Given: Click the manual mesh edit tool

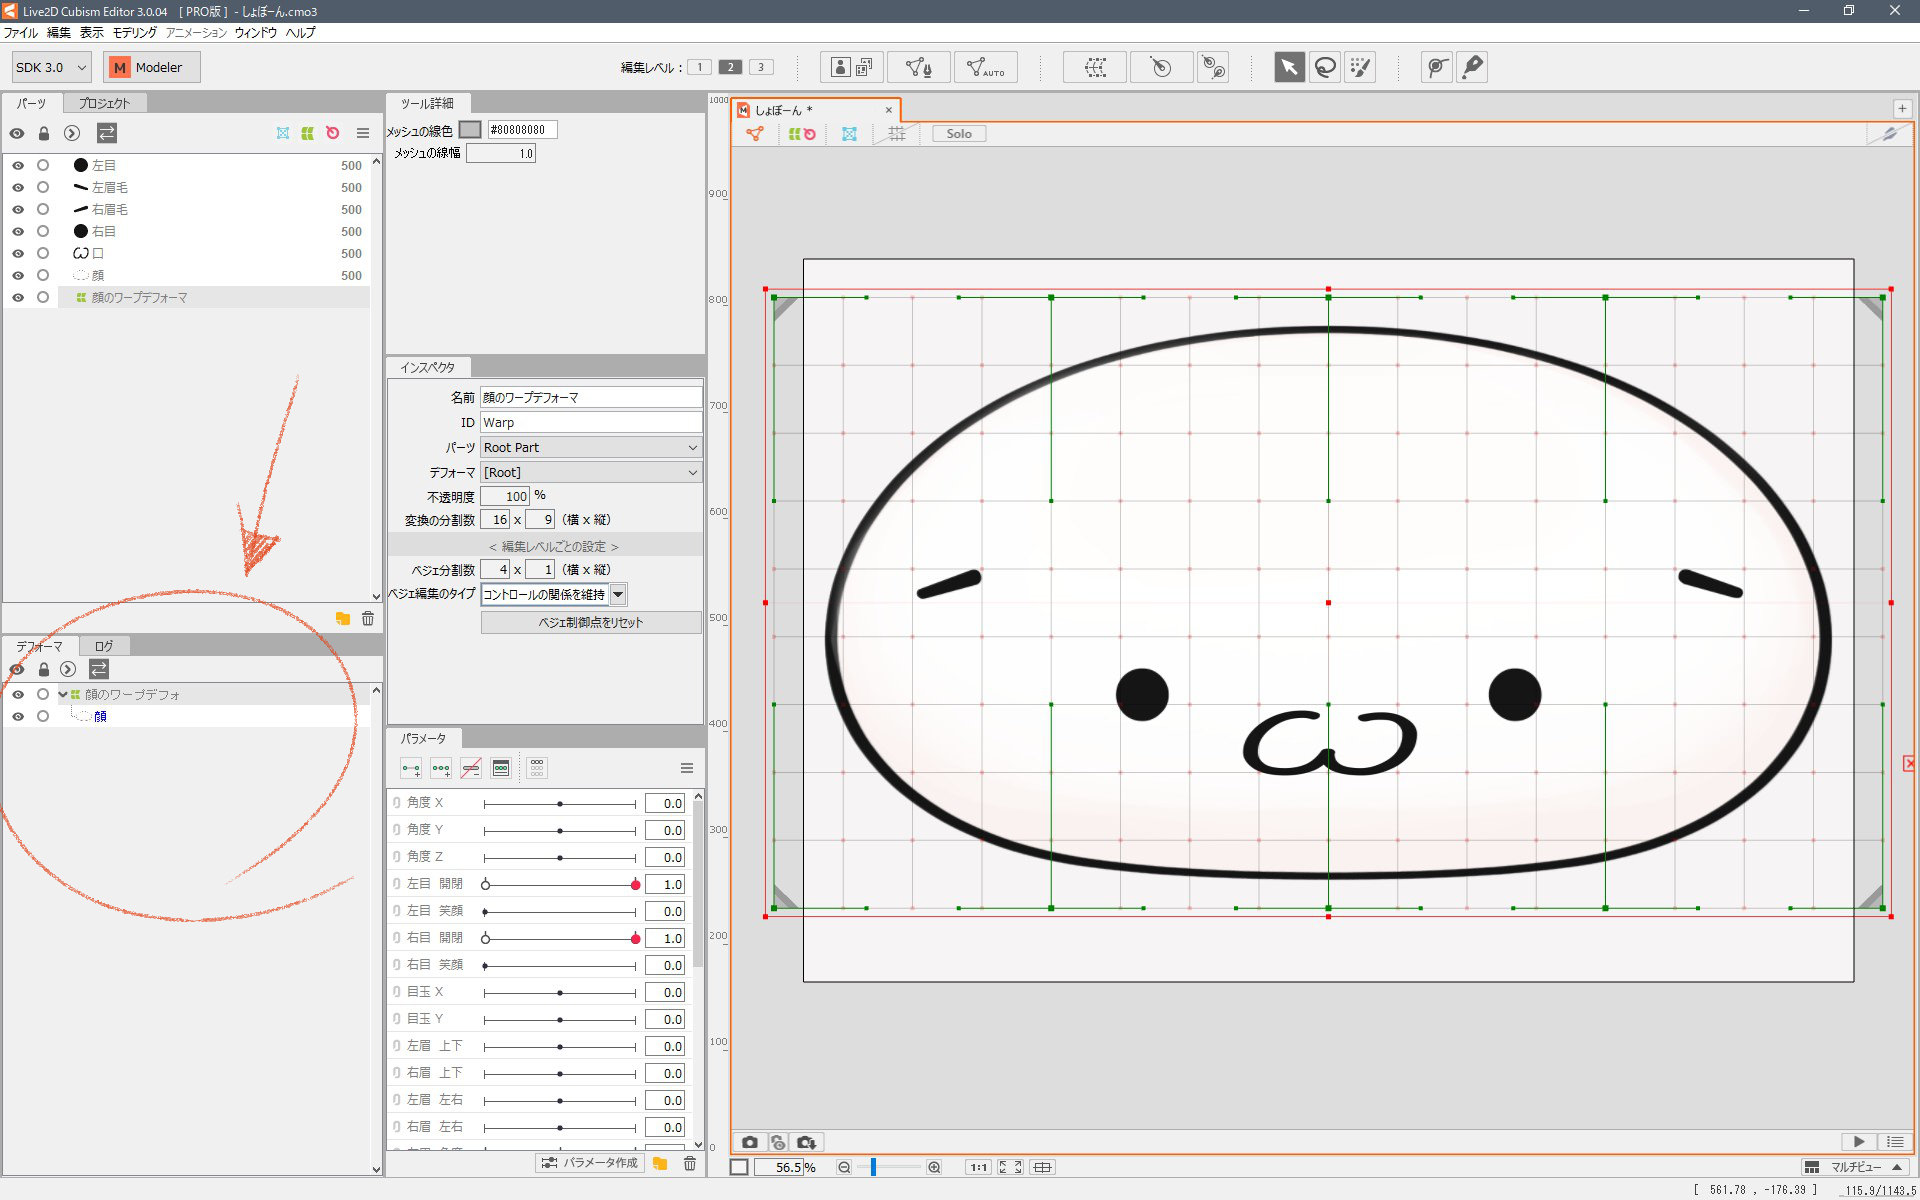Looking at the screenshot, I should (918, 67).
